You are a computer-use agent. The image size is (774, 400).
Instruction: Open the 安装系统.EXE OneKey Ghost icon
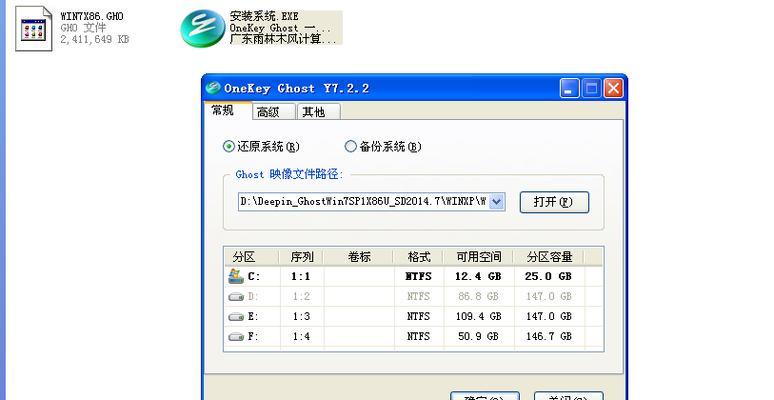pyautogui.click(x=202, y=29)
